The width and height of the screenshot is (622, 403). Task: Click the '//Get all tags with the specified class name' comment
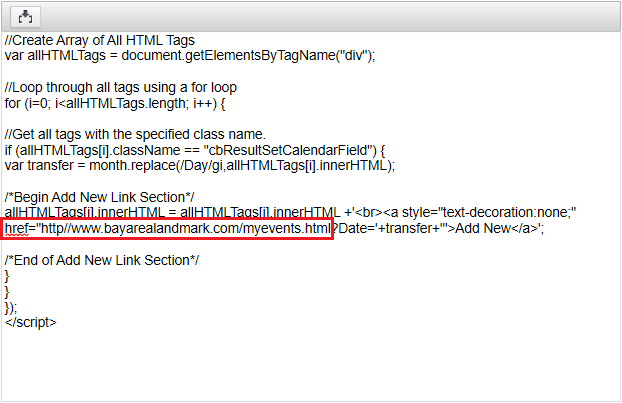click(135, 134)
